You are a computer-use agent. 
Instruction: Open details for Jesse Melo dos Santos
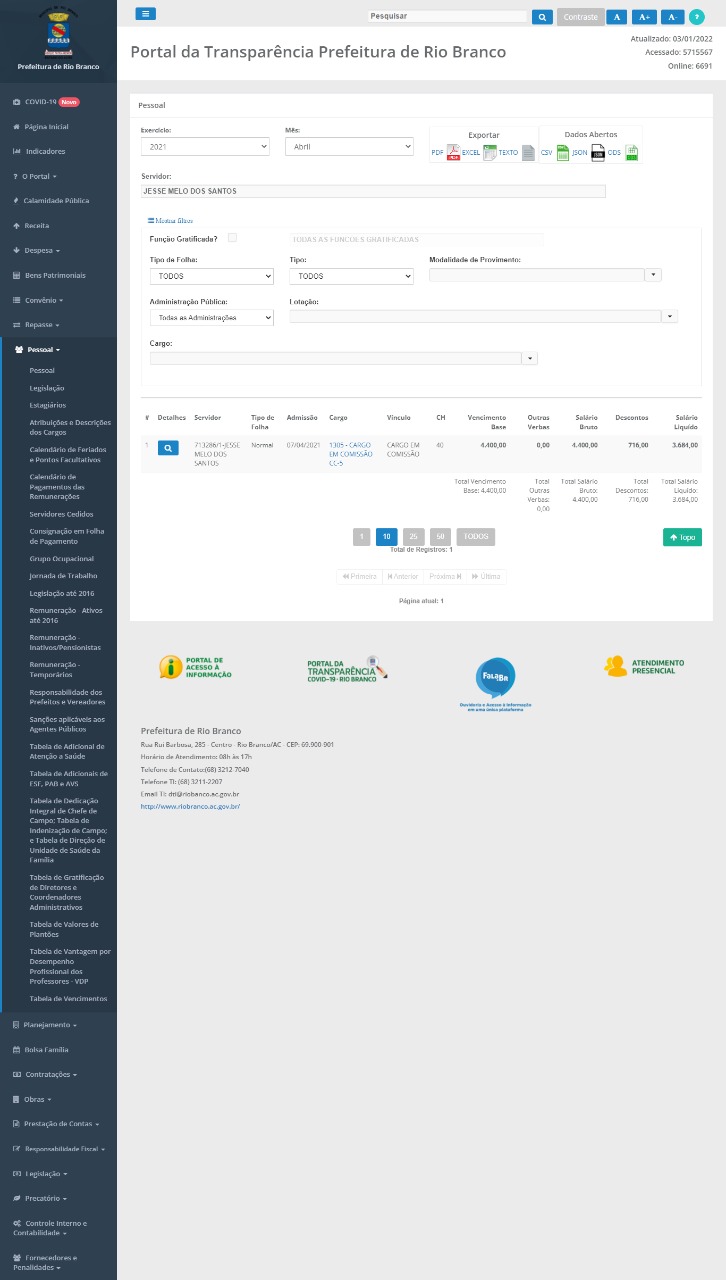168,449
